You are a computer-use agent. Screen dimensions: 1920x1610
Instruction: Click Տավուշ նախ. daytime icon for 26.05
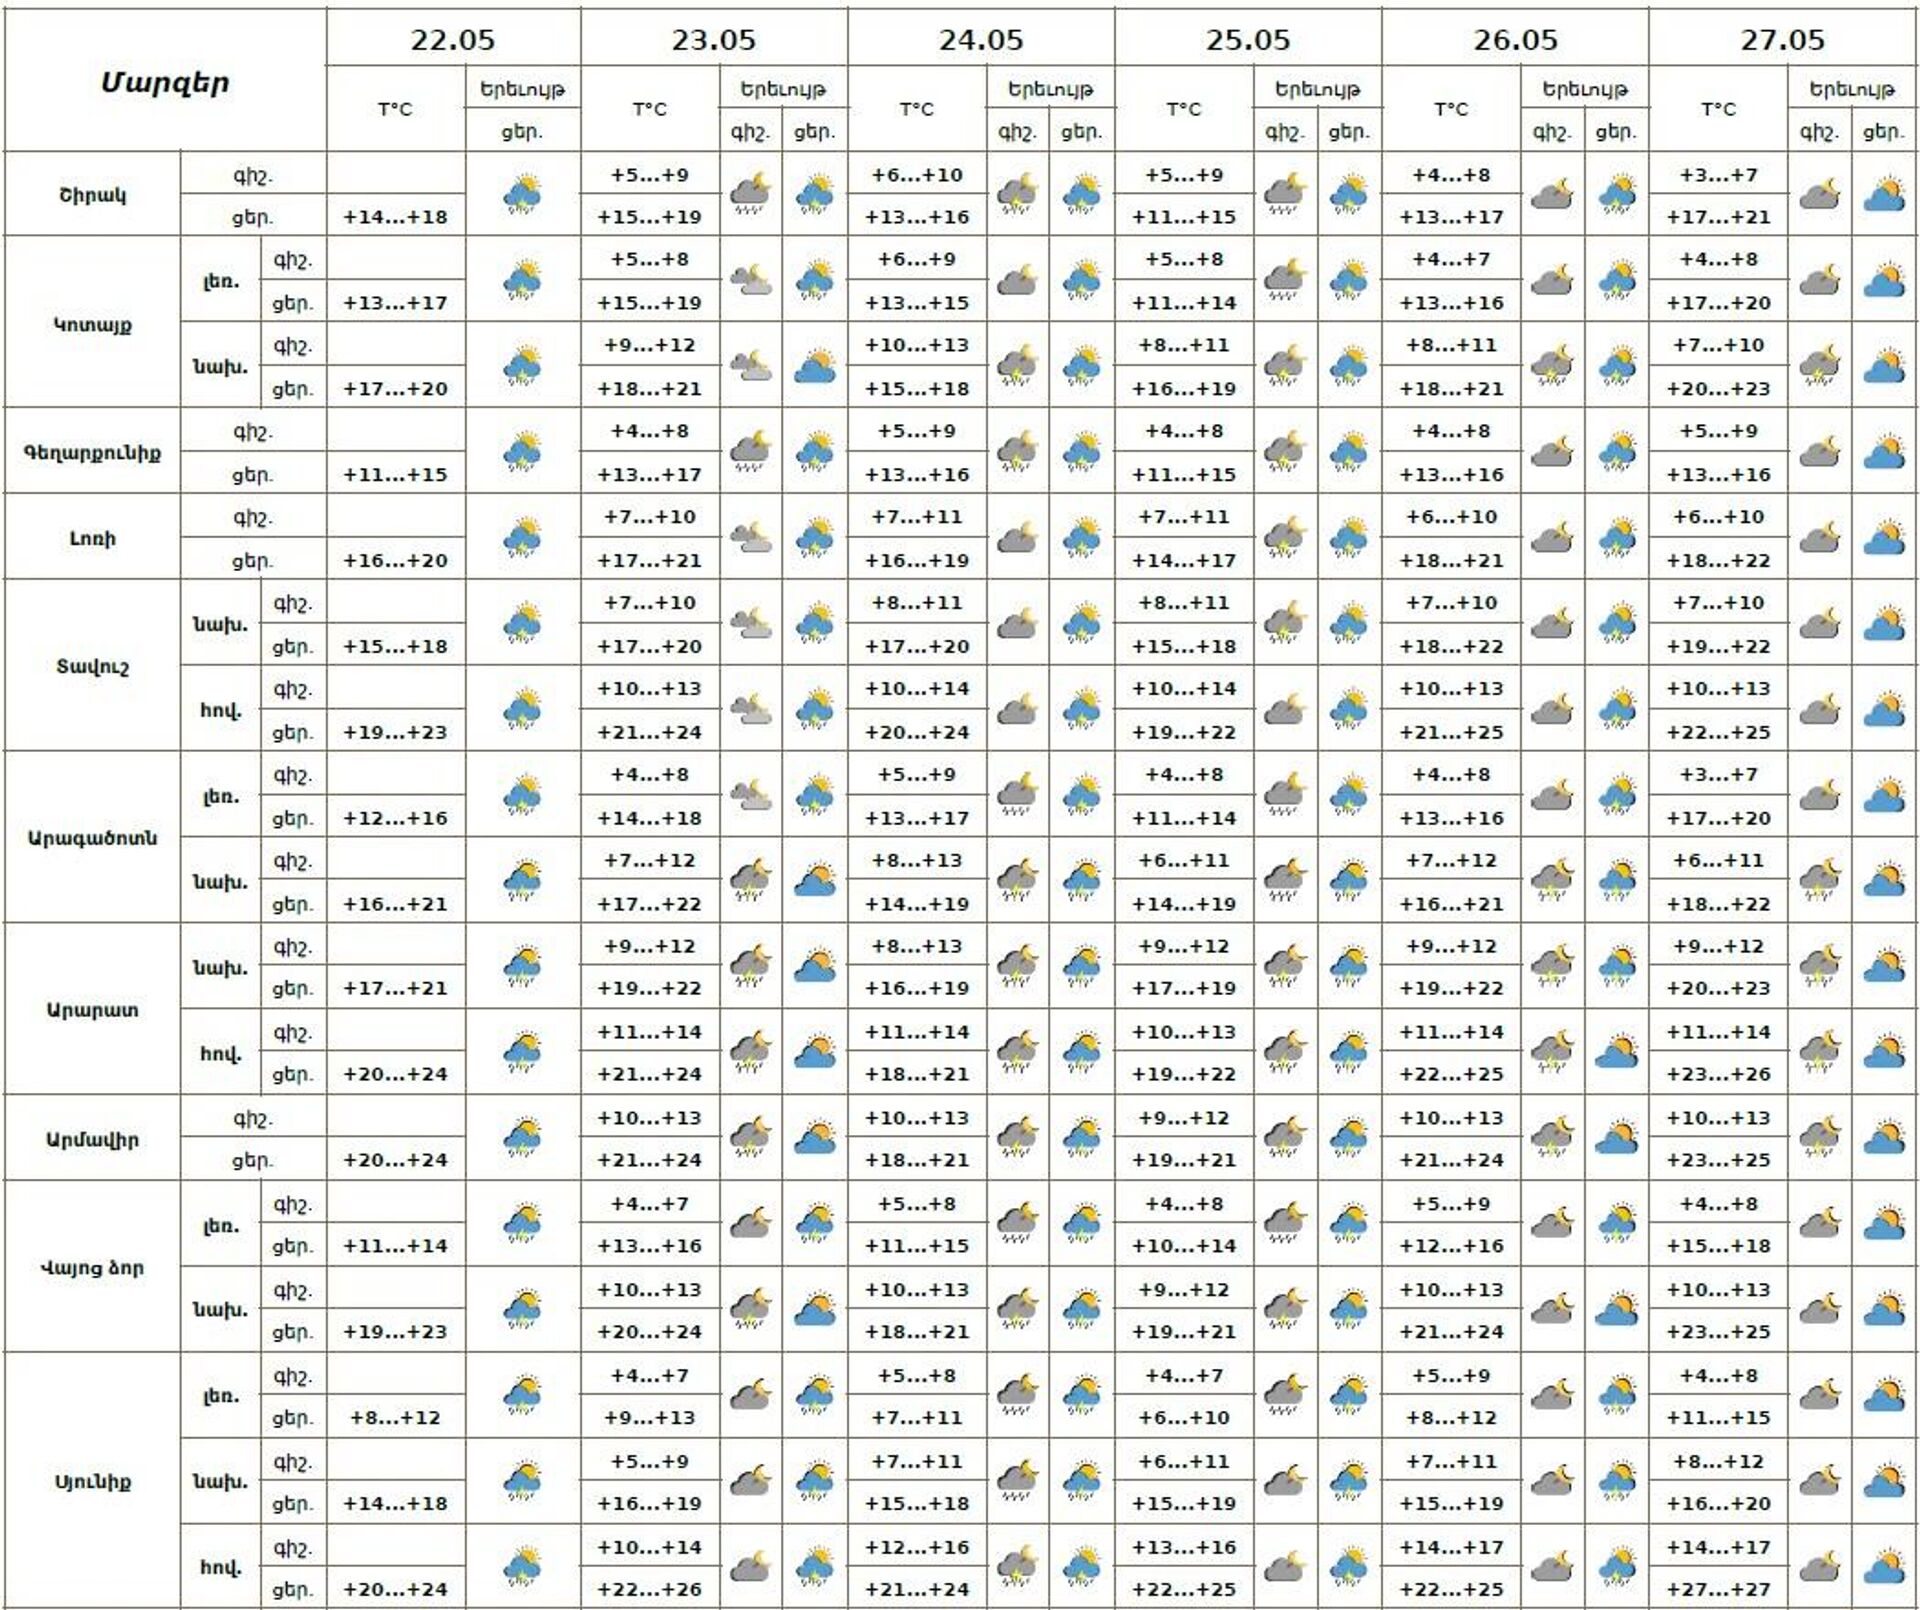1617,624
